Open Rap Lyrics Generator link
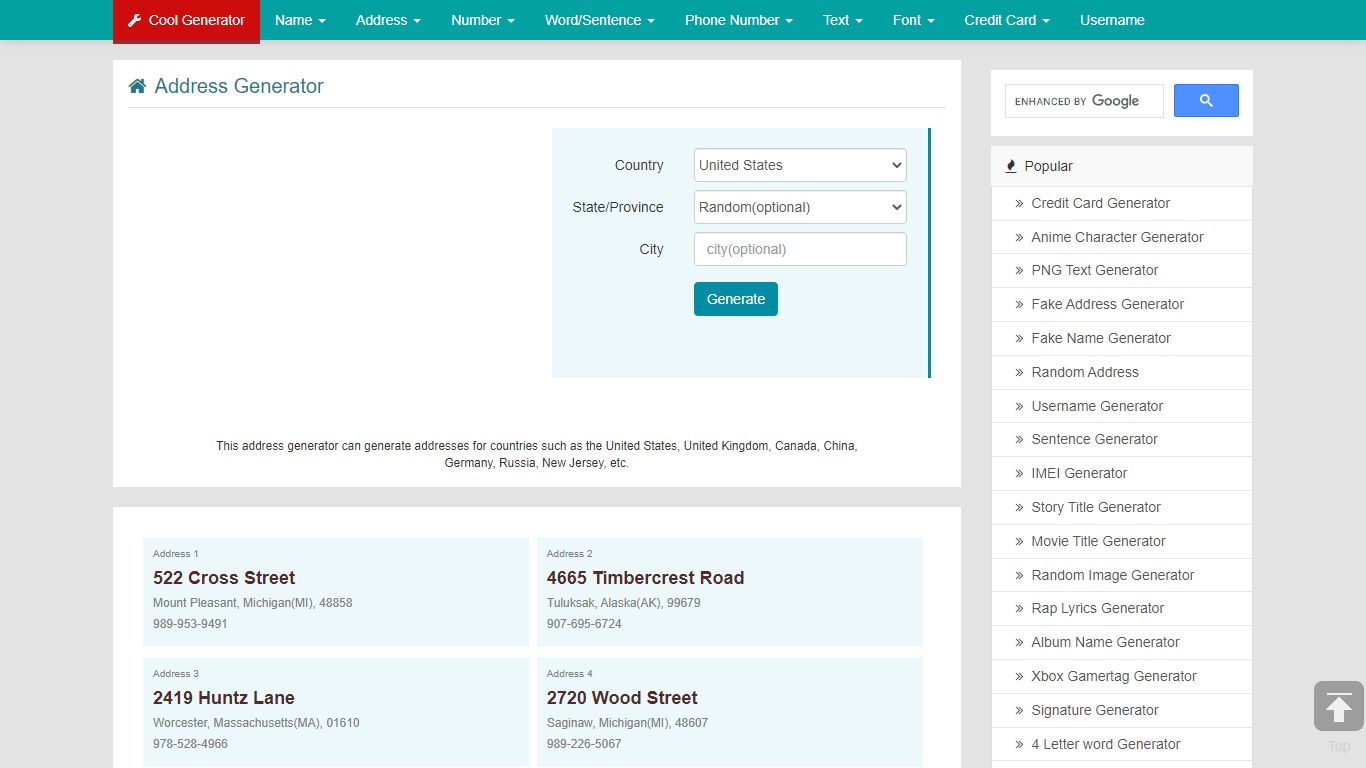 [x=1097, y=608]
